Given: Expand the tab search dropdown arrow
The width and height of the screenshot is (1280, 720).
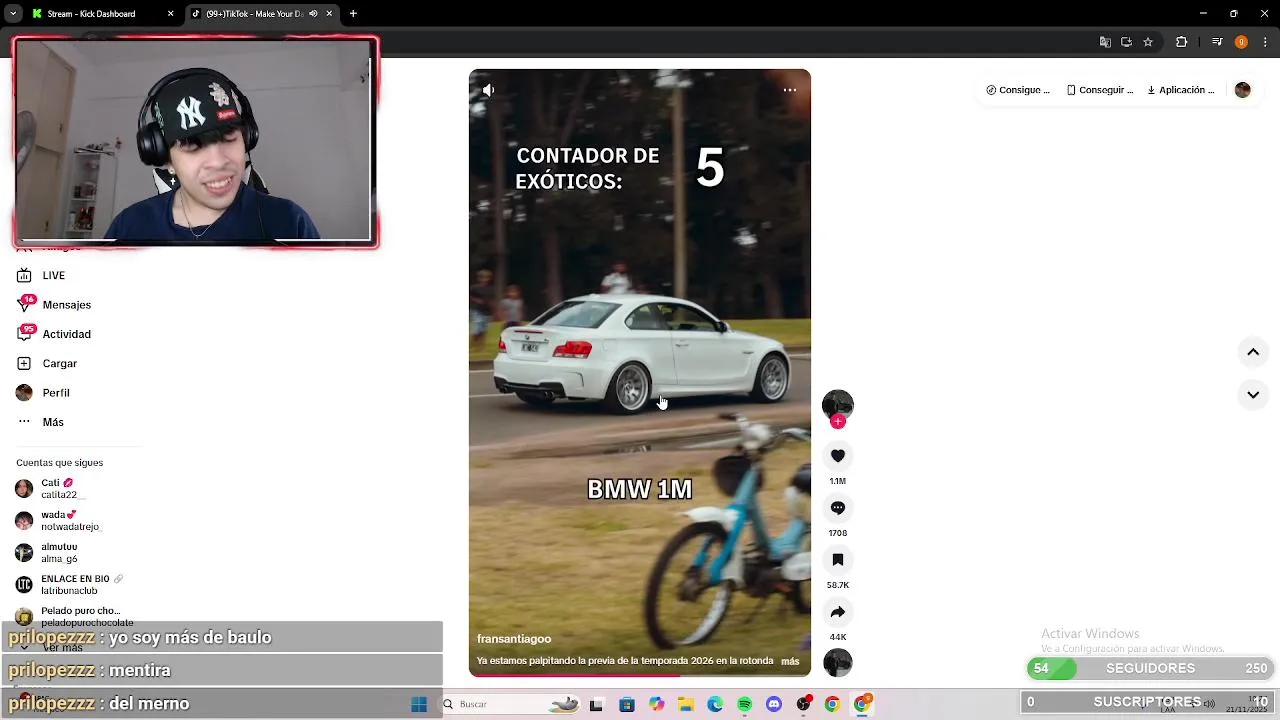Looking at the screenshot, I should pyautogui.click(x=13, y=14).
